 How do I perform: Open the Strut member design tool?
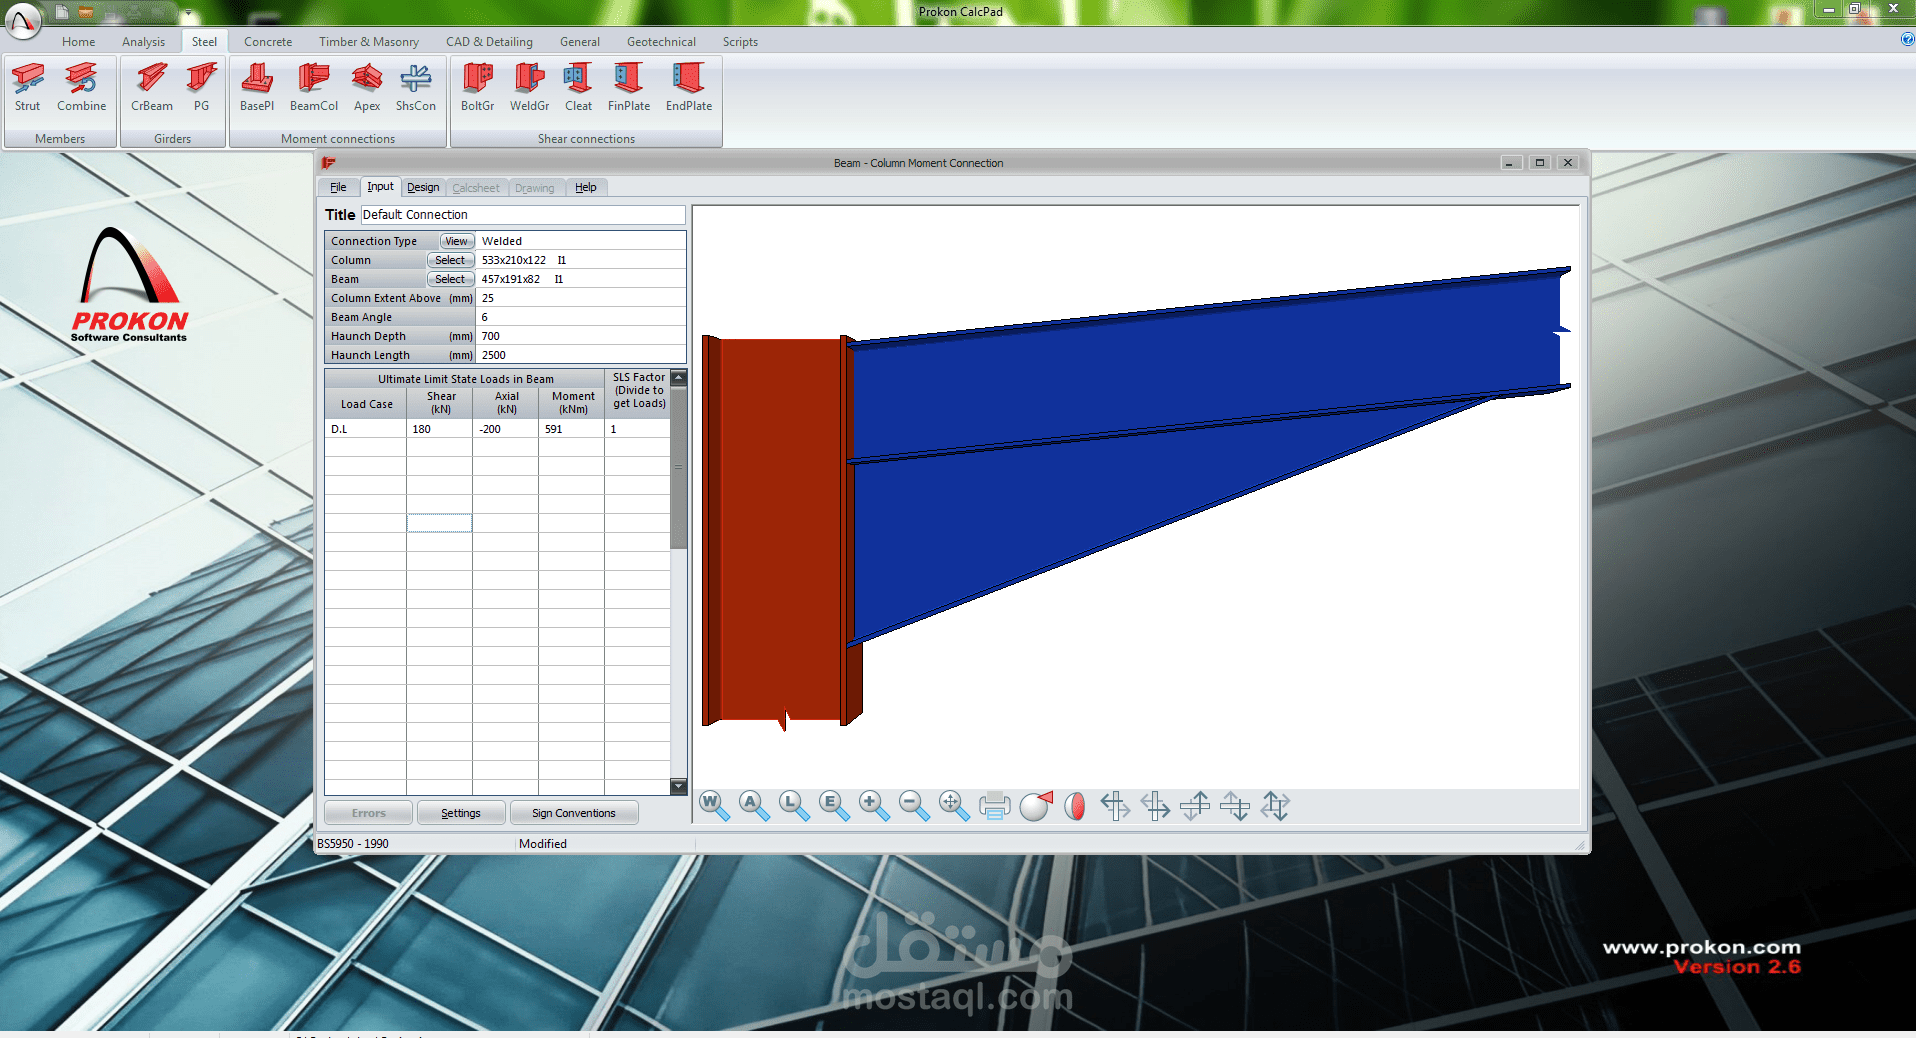(x=28, y=88)
